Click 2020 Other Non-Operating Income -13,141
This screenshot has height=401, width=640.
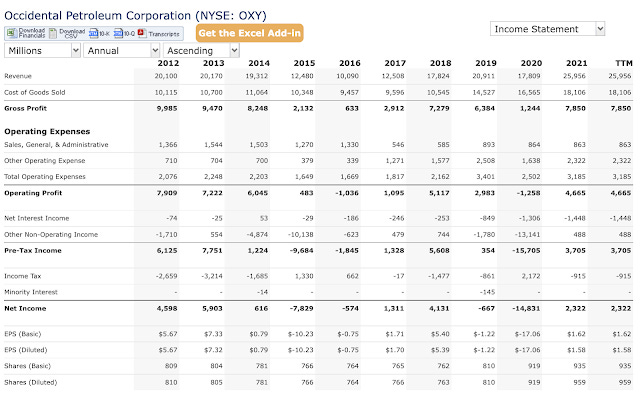[527, 235]
